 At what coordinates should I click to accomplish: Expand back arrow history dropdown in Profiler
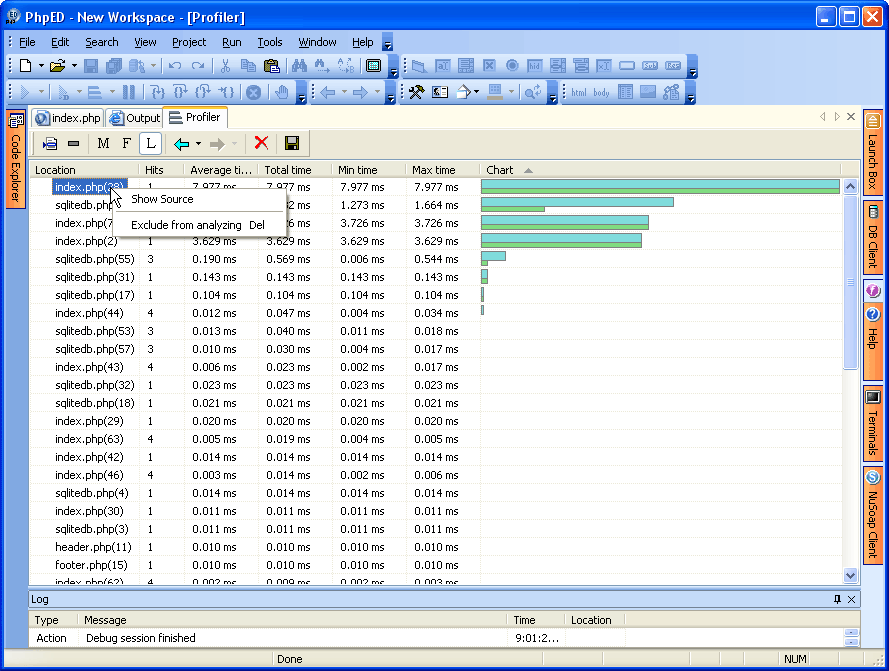coord(198,143)
